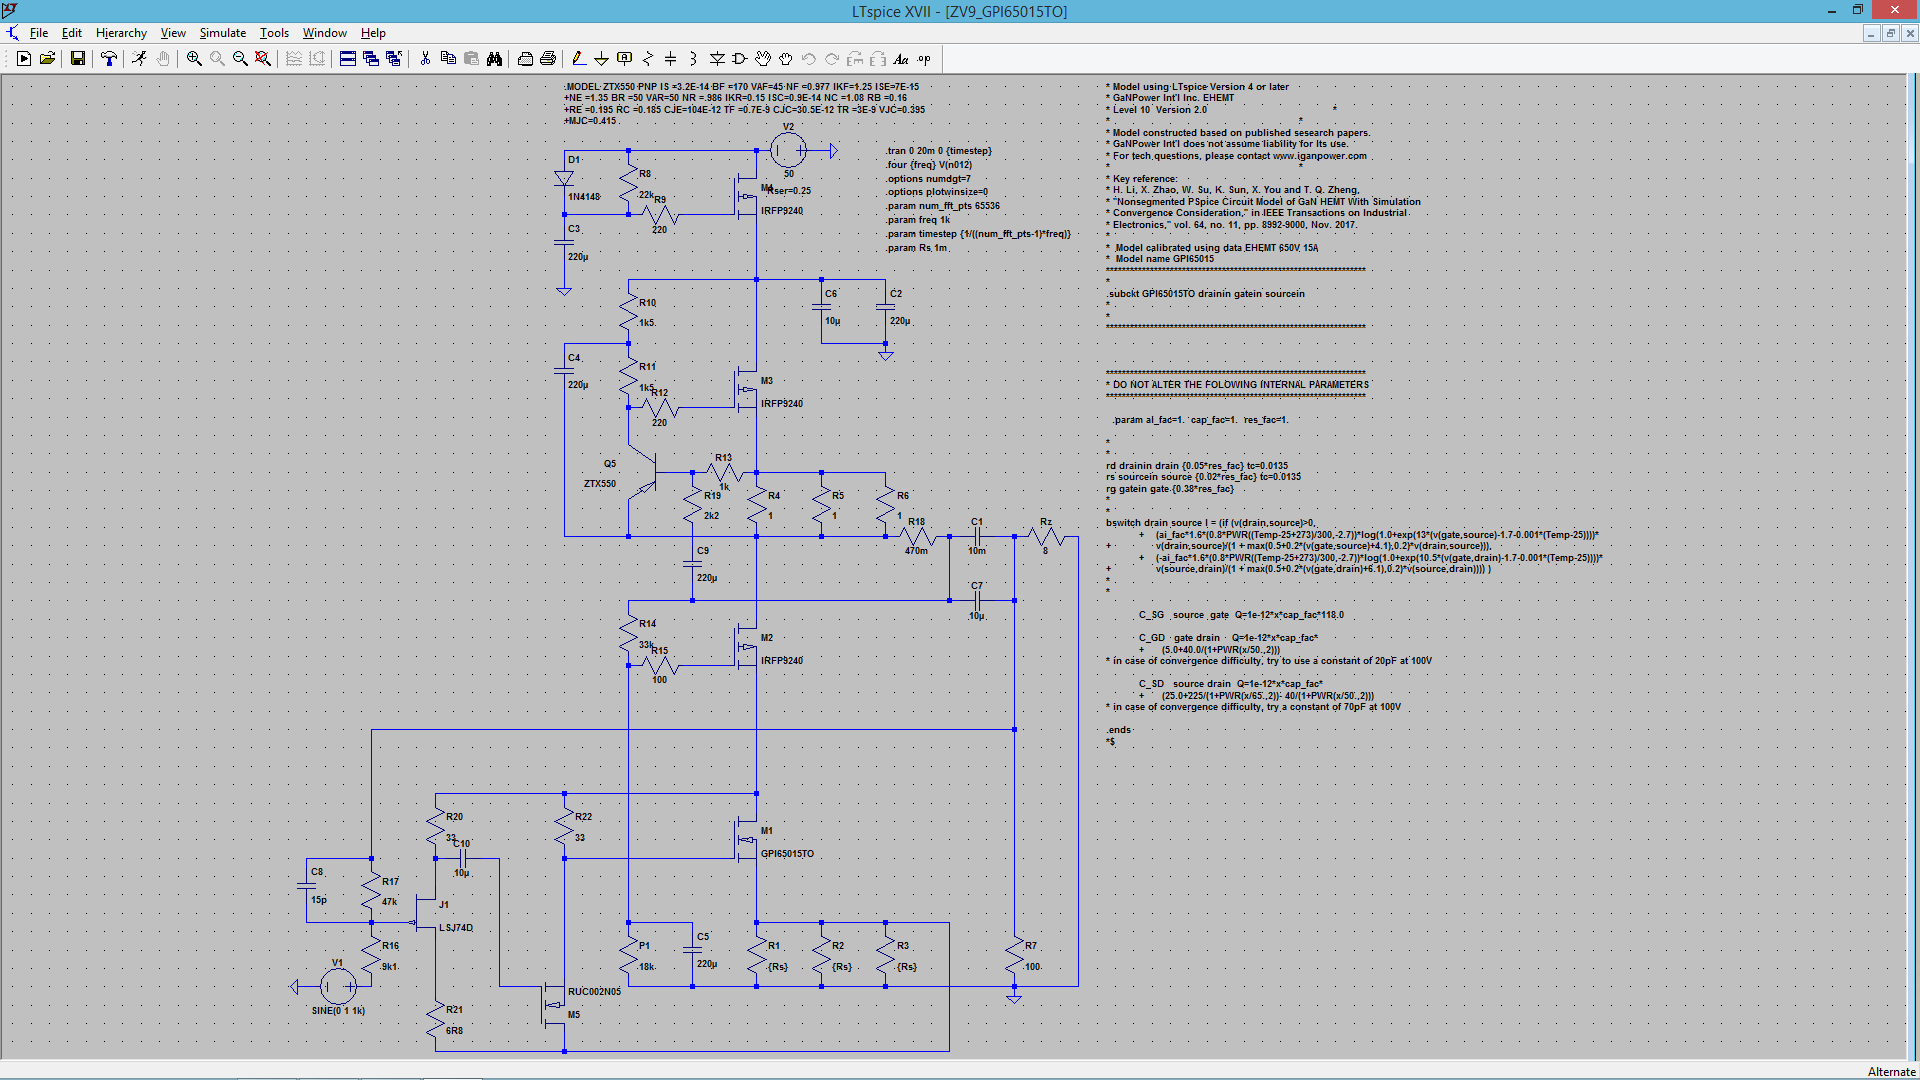Zoom out with the magnifier minus icon

240,59
